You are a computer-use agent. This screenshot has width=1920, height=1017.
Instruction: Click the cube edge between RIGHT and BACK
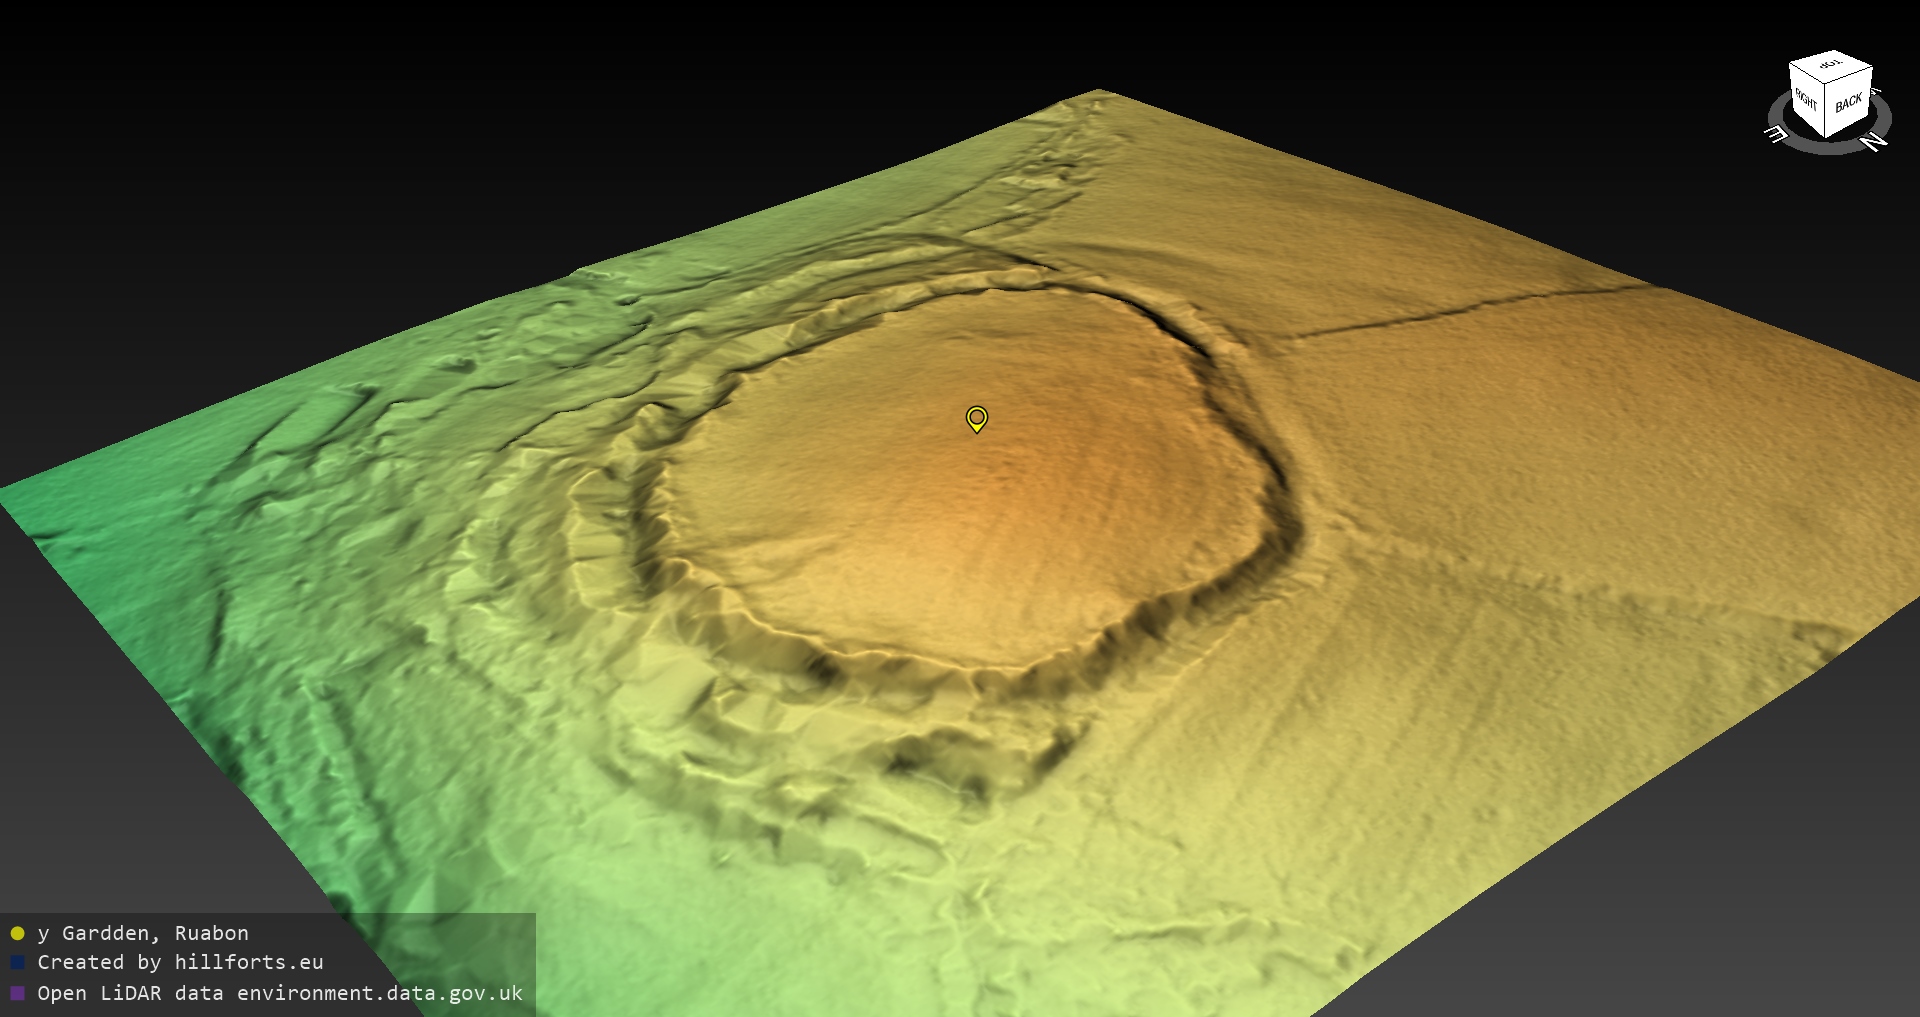pyautogui.click(x=1827, y=113)
